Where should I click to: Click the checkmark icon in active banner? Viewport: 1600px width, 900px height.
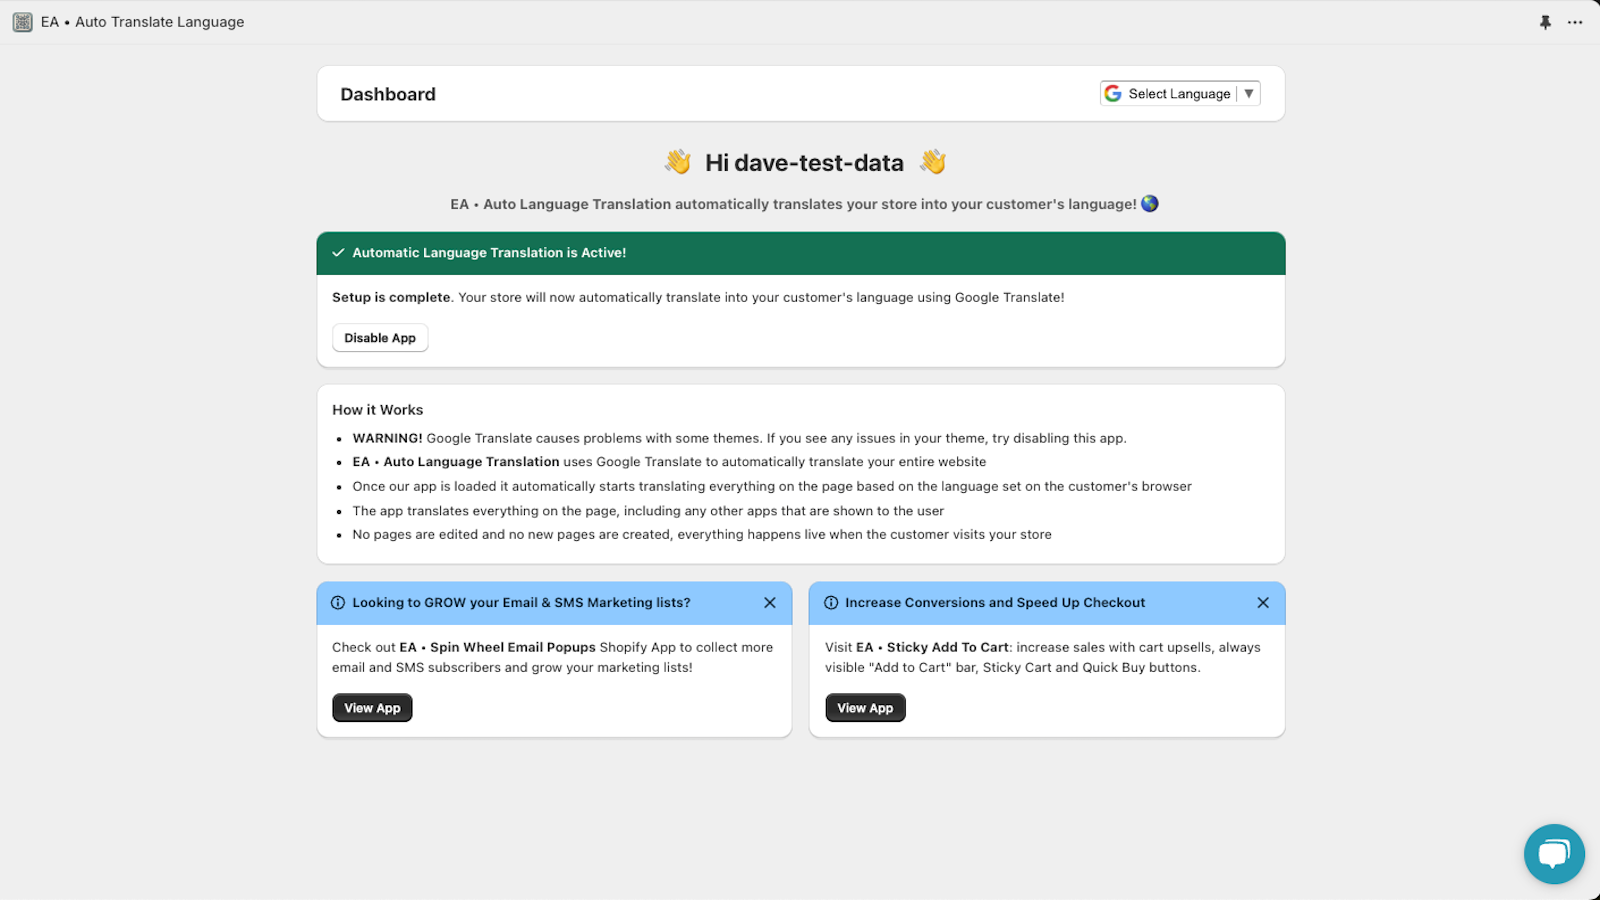(338, 253)
